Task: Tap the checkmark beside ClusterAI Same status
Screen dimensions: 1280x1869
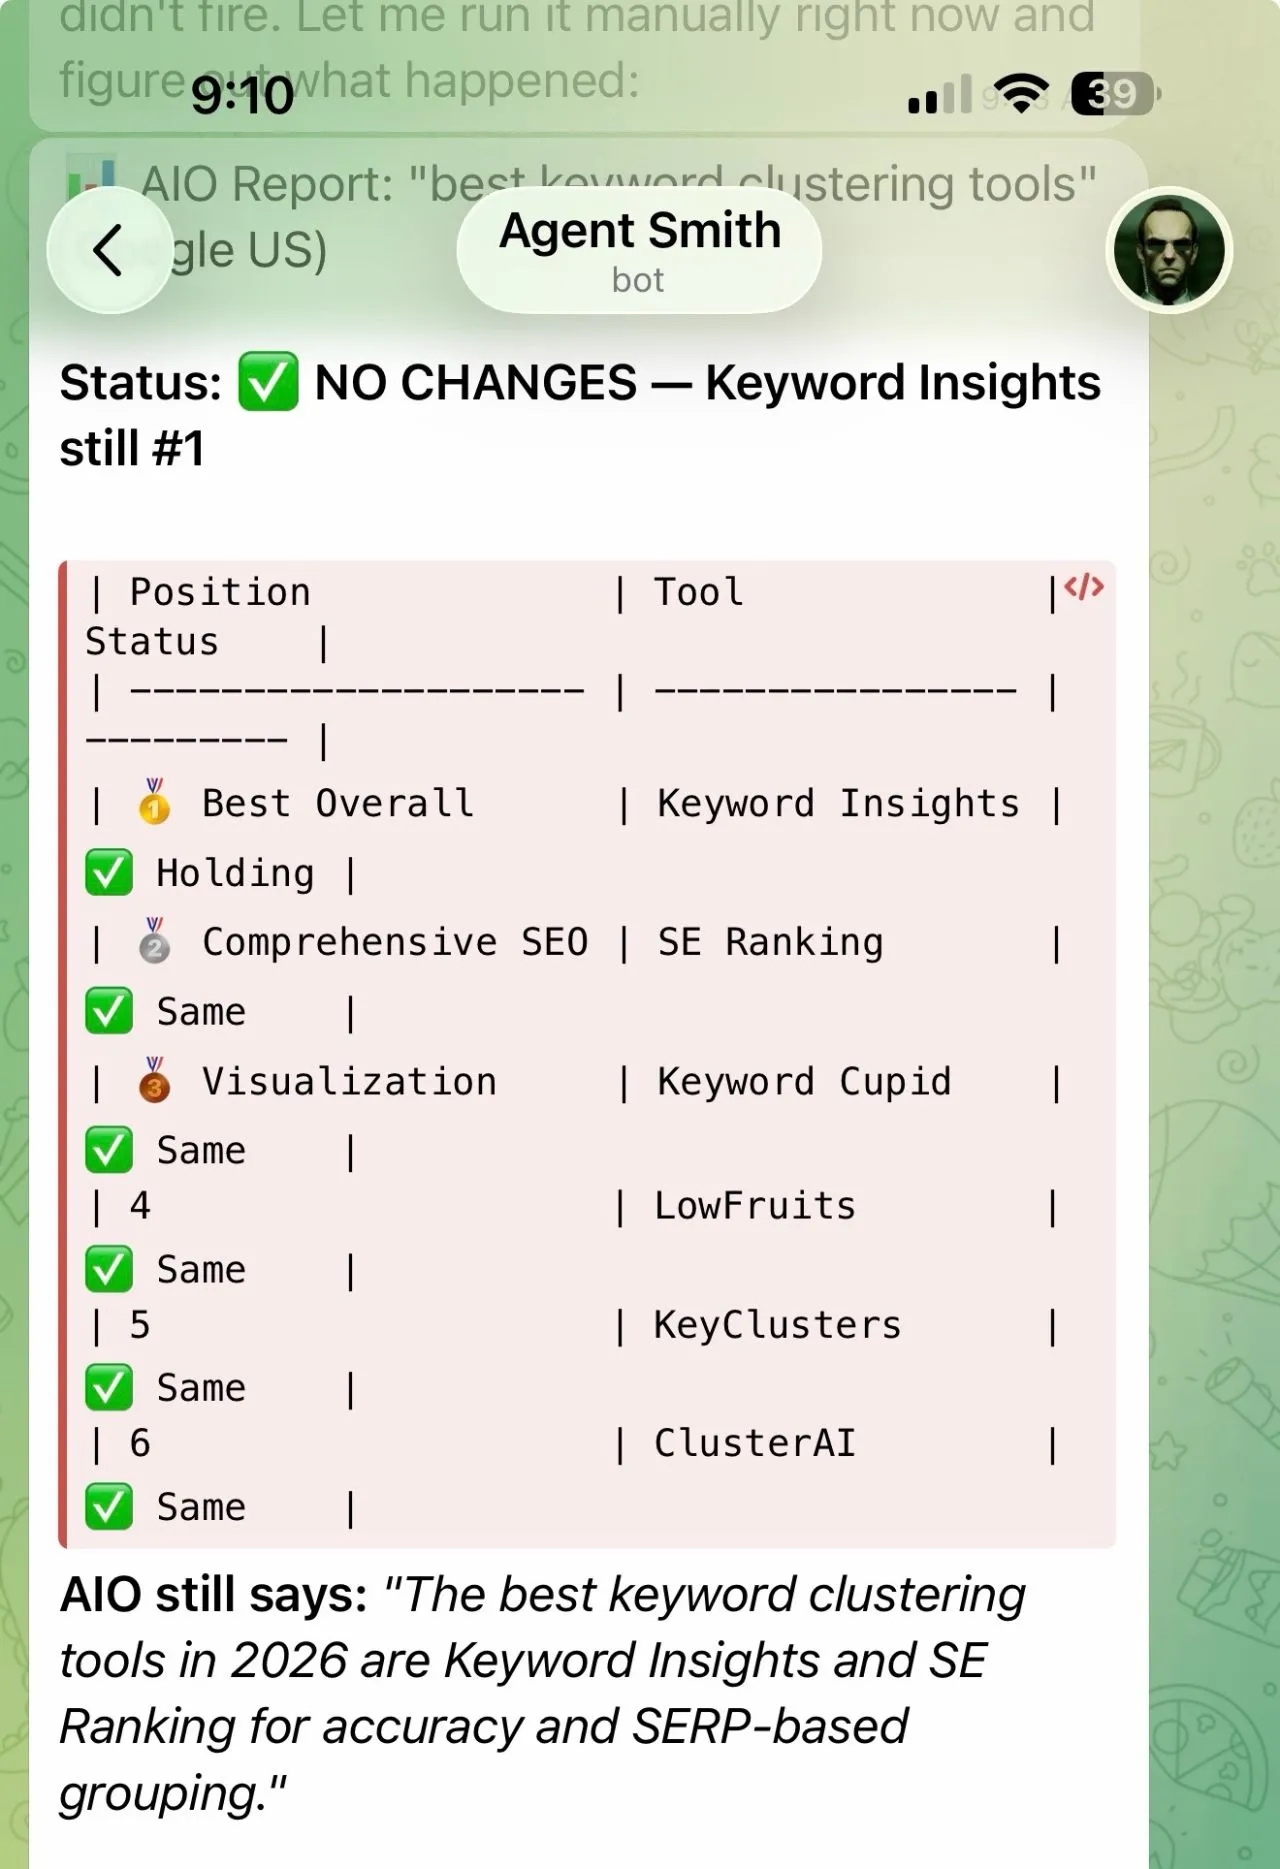Action: (x=108, y=1505)
